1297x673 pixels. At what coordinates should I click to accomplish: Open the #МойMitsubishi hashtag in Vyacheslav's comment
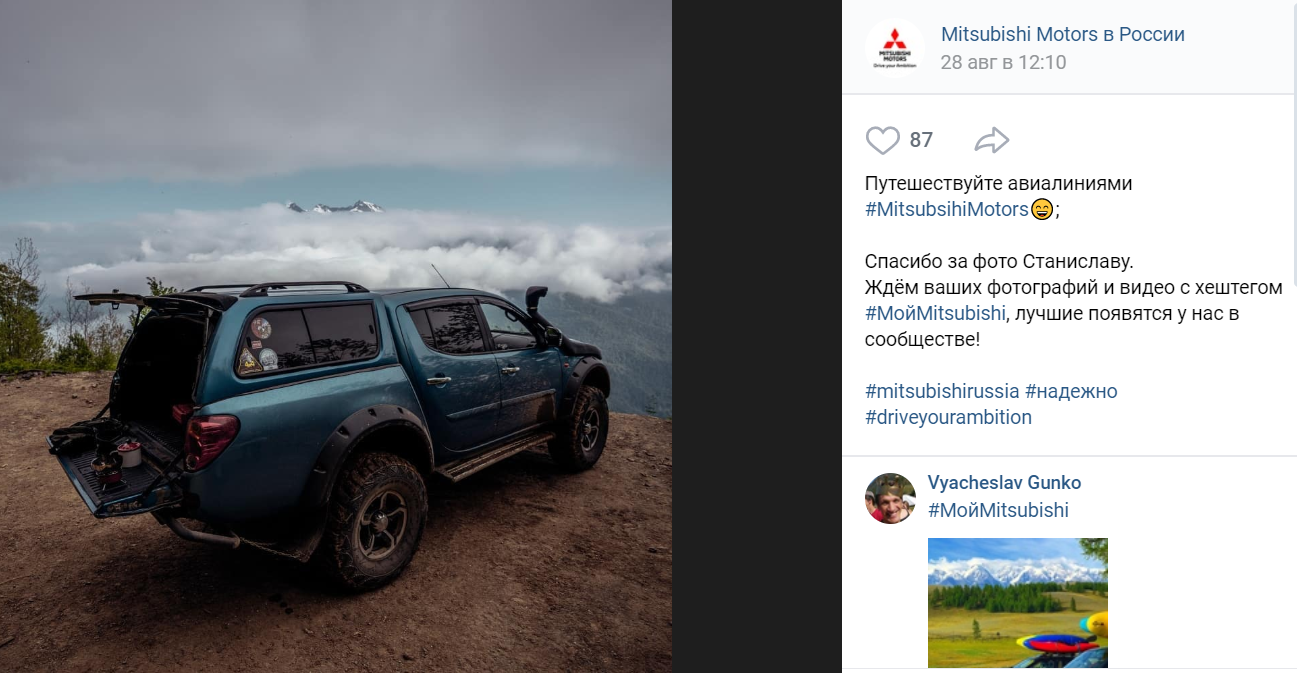point(998,510)
